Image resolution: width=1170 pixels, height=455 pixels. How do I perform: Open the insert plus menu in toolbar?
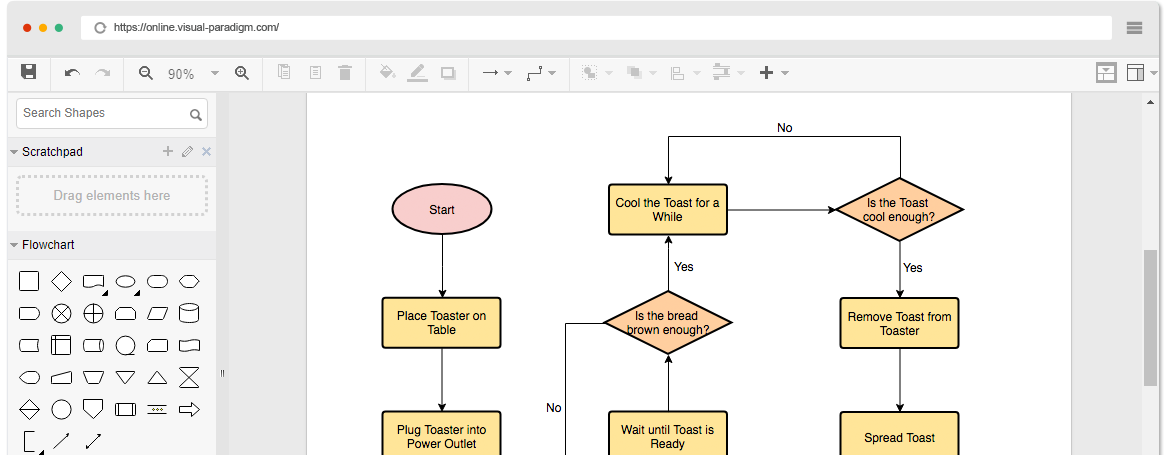pos(773,73)
